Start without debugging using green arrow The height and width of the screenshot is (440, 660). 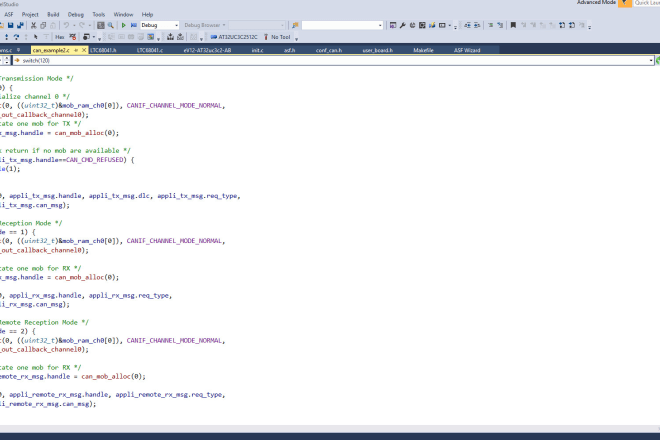pos(124,25)
